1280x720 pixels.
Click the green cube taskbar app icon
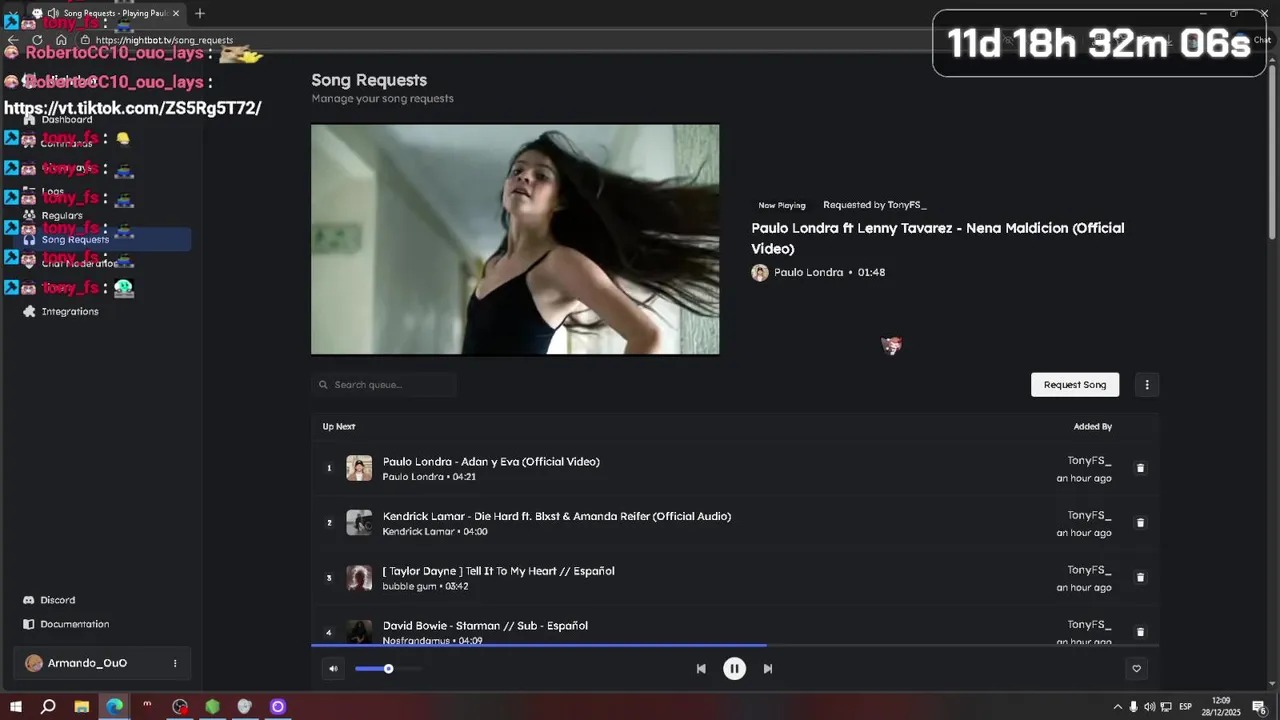coord(212,707)
